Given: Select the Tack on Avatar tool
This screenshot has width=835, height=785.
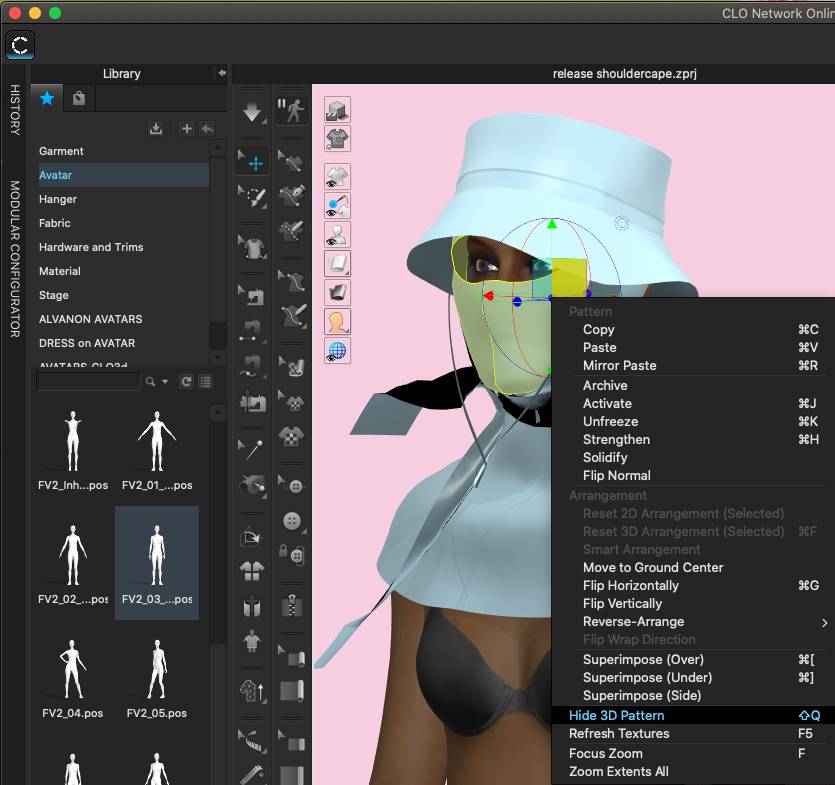Looking at the screenshot, I should click(252, 485).
